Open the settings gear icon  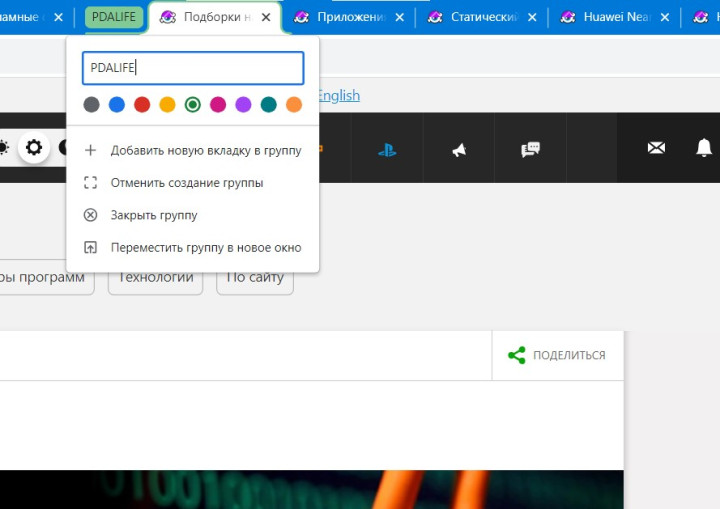pyautogui.click(x=34, y=148)
